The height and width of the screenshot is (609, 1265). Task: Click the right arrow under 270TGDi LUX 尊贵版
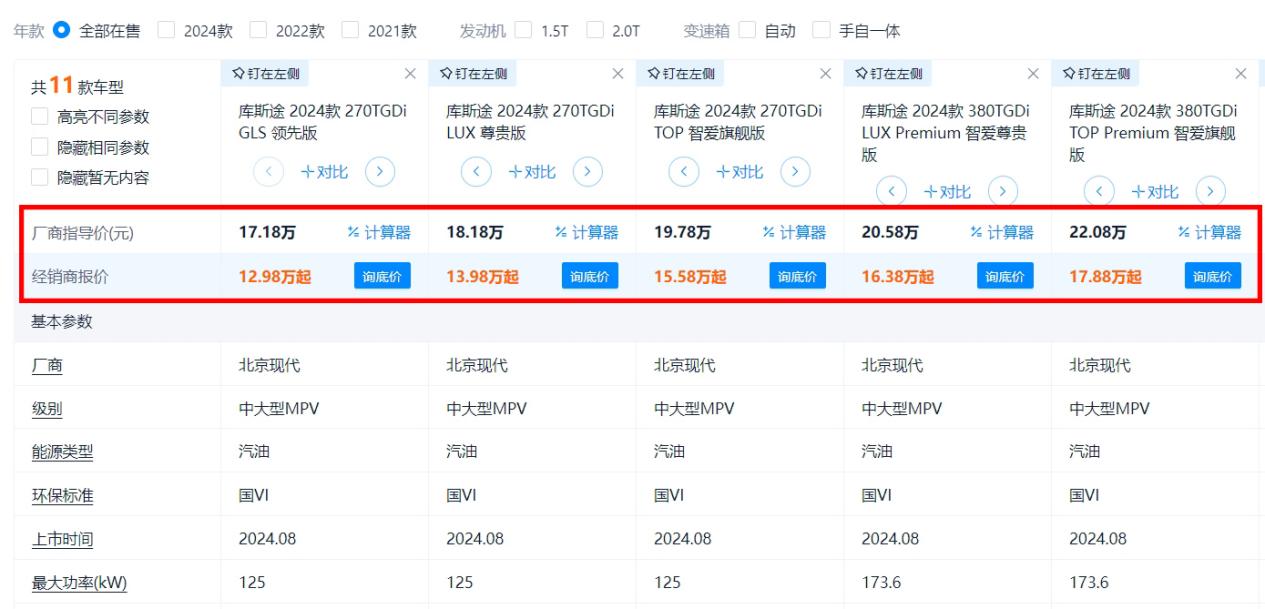[586, 171]
